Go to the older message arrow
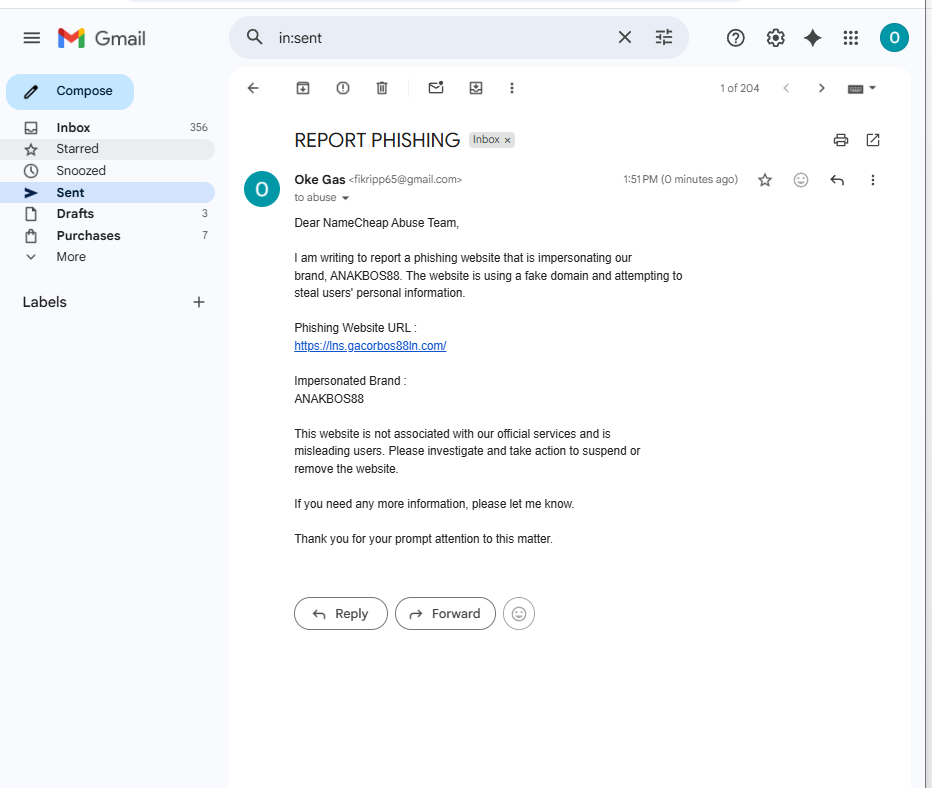This screenshot has height=788, width=932. (821, 88)
